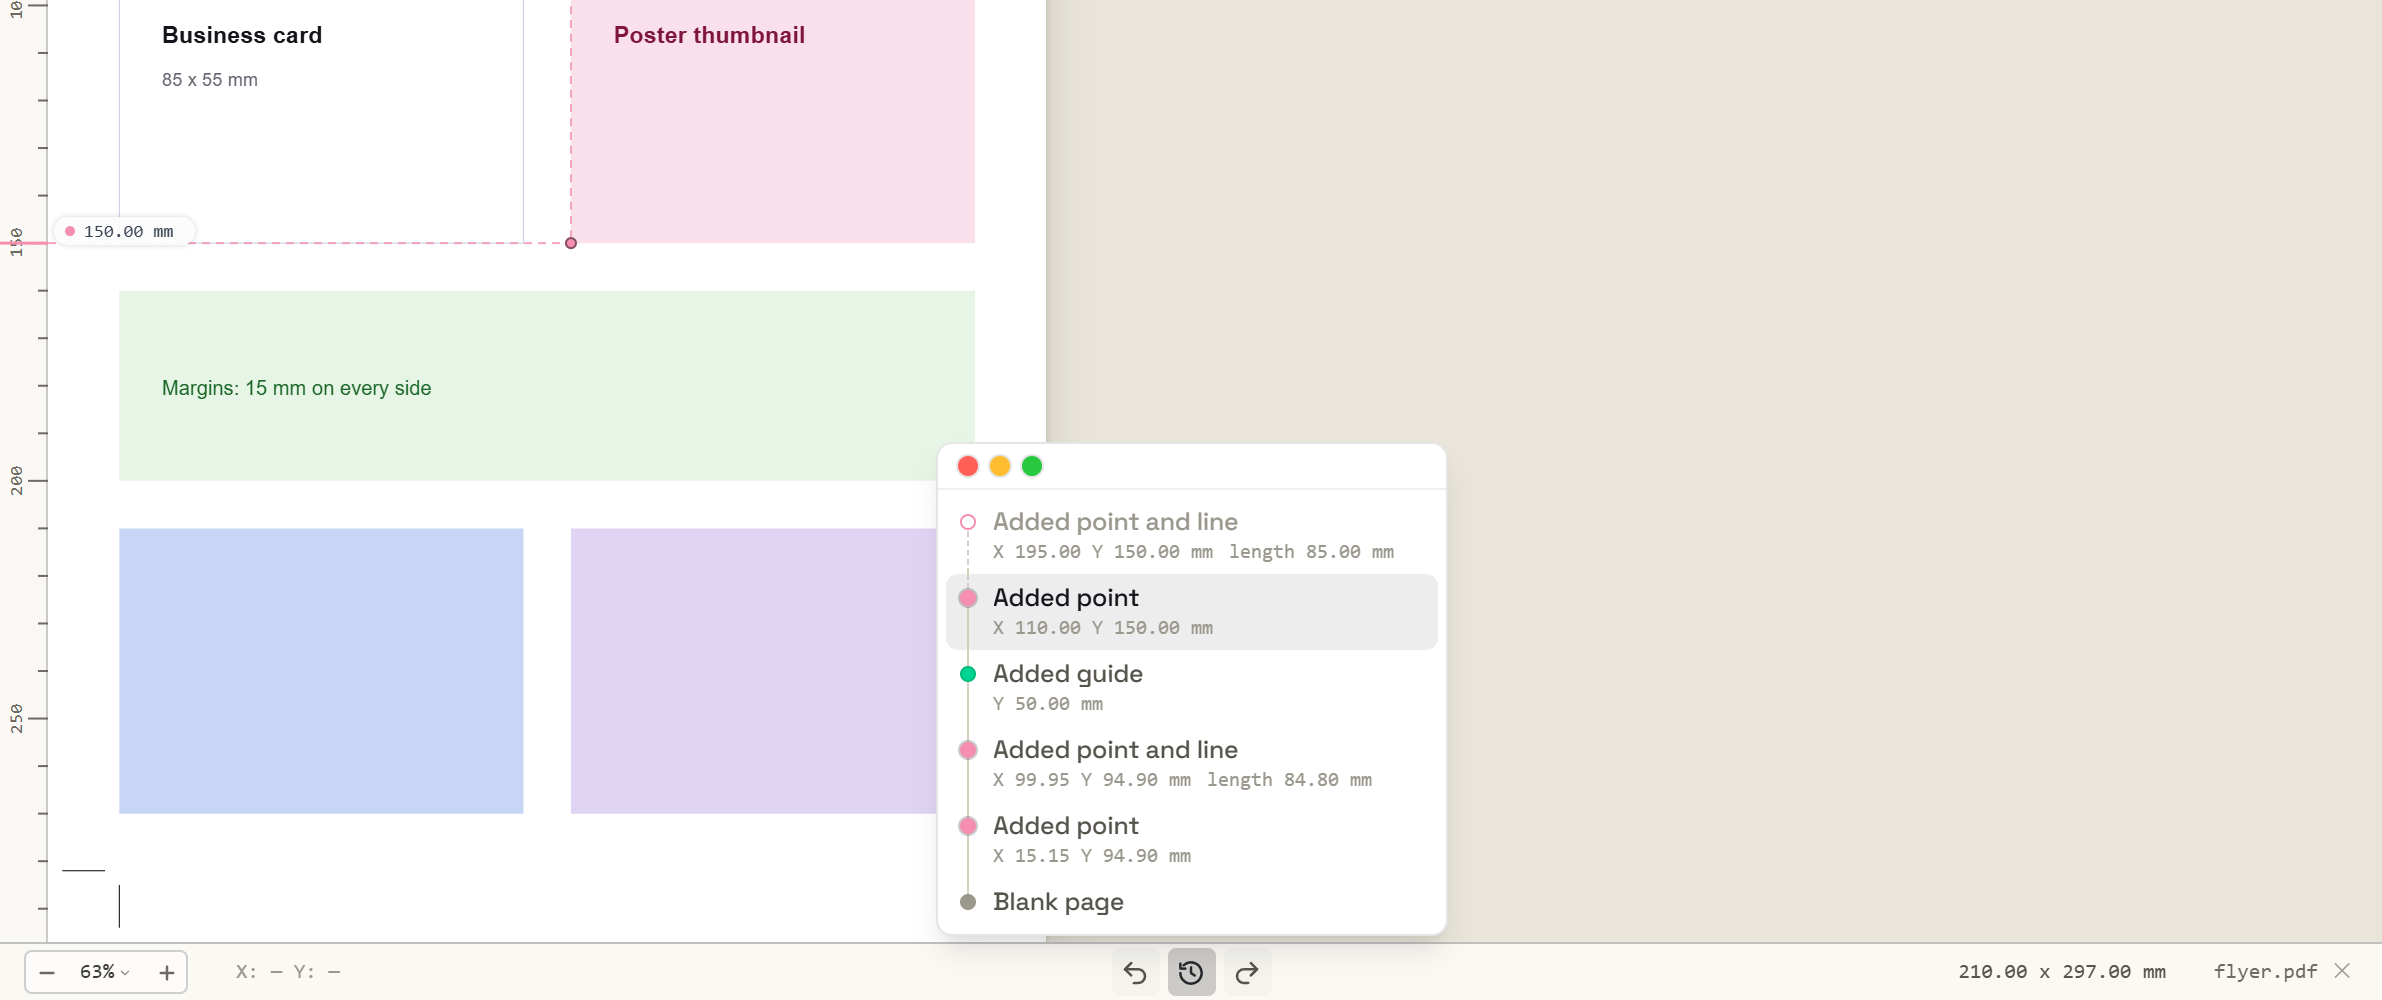Image resolution: width=2382 pixels, height=1000 pixels.
Task: Click the 150.00 mm guide label
Action: pyautogui.click(x=125, y=232)
